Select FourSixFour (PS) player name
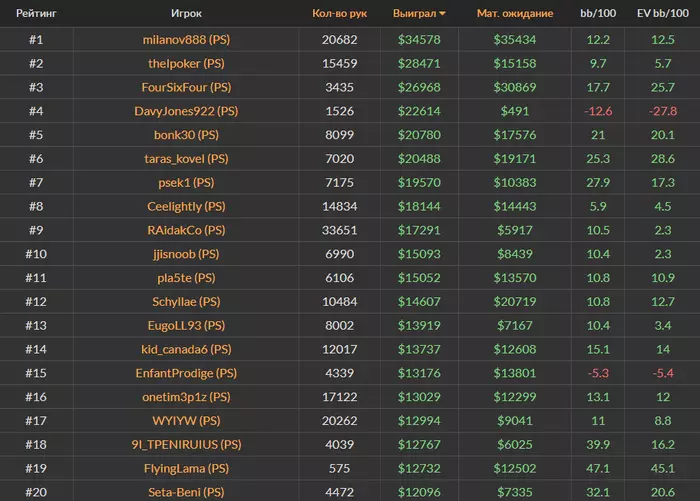This screenshot has width=700, height=501. (186, 87)
